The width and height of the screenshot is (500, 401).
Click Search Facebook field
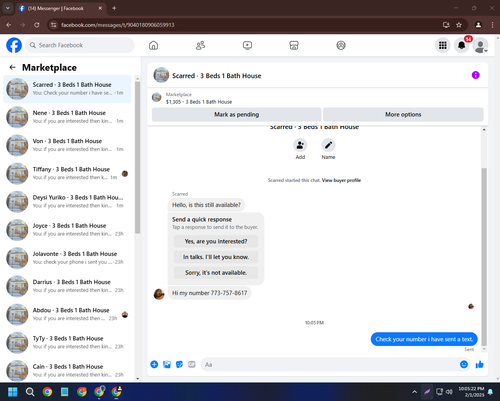point(80,45)
